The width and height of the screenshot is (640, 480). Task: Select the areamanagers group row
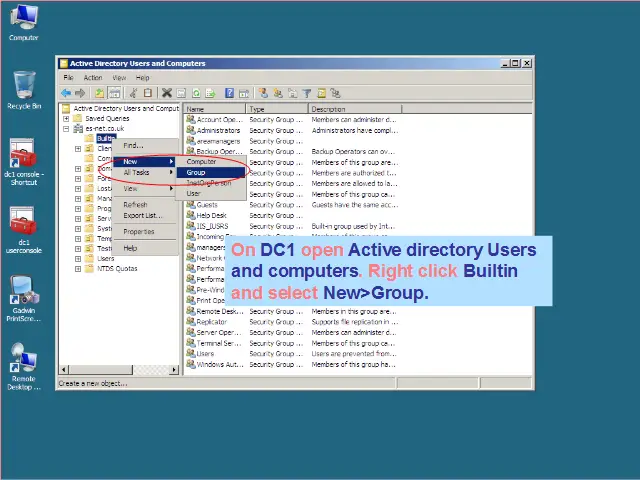(293, 141)
